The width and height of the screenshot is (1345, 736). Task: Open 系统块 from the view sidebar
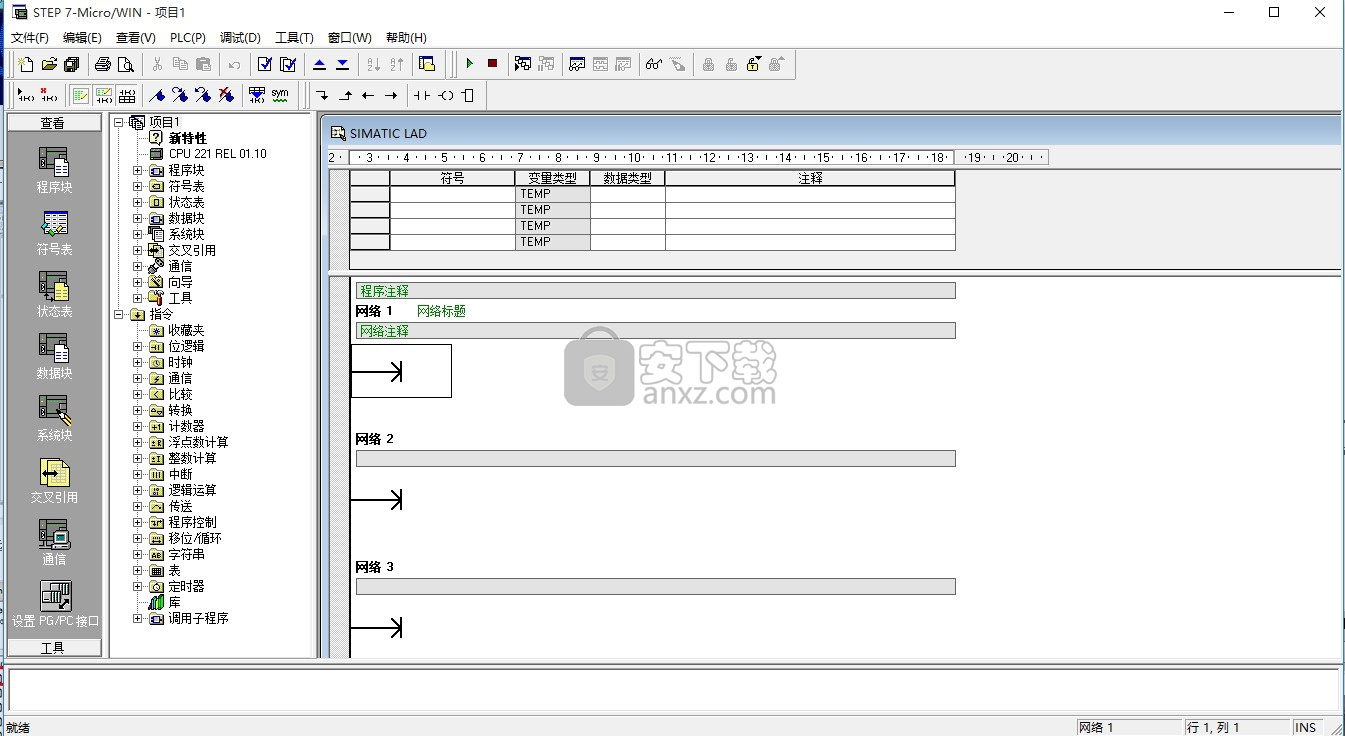point(54,418)
